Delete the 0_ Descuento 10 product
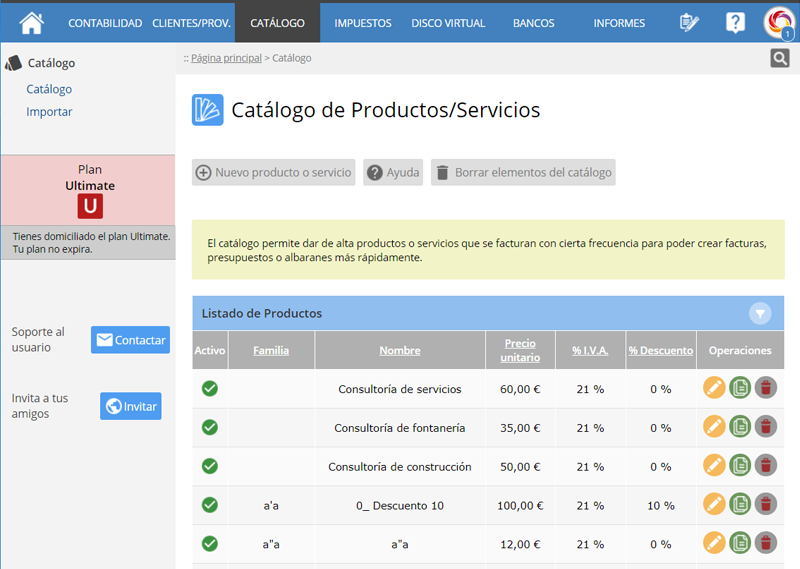Viewport: 800px width, 569px height. 765,504
